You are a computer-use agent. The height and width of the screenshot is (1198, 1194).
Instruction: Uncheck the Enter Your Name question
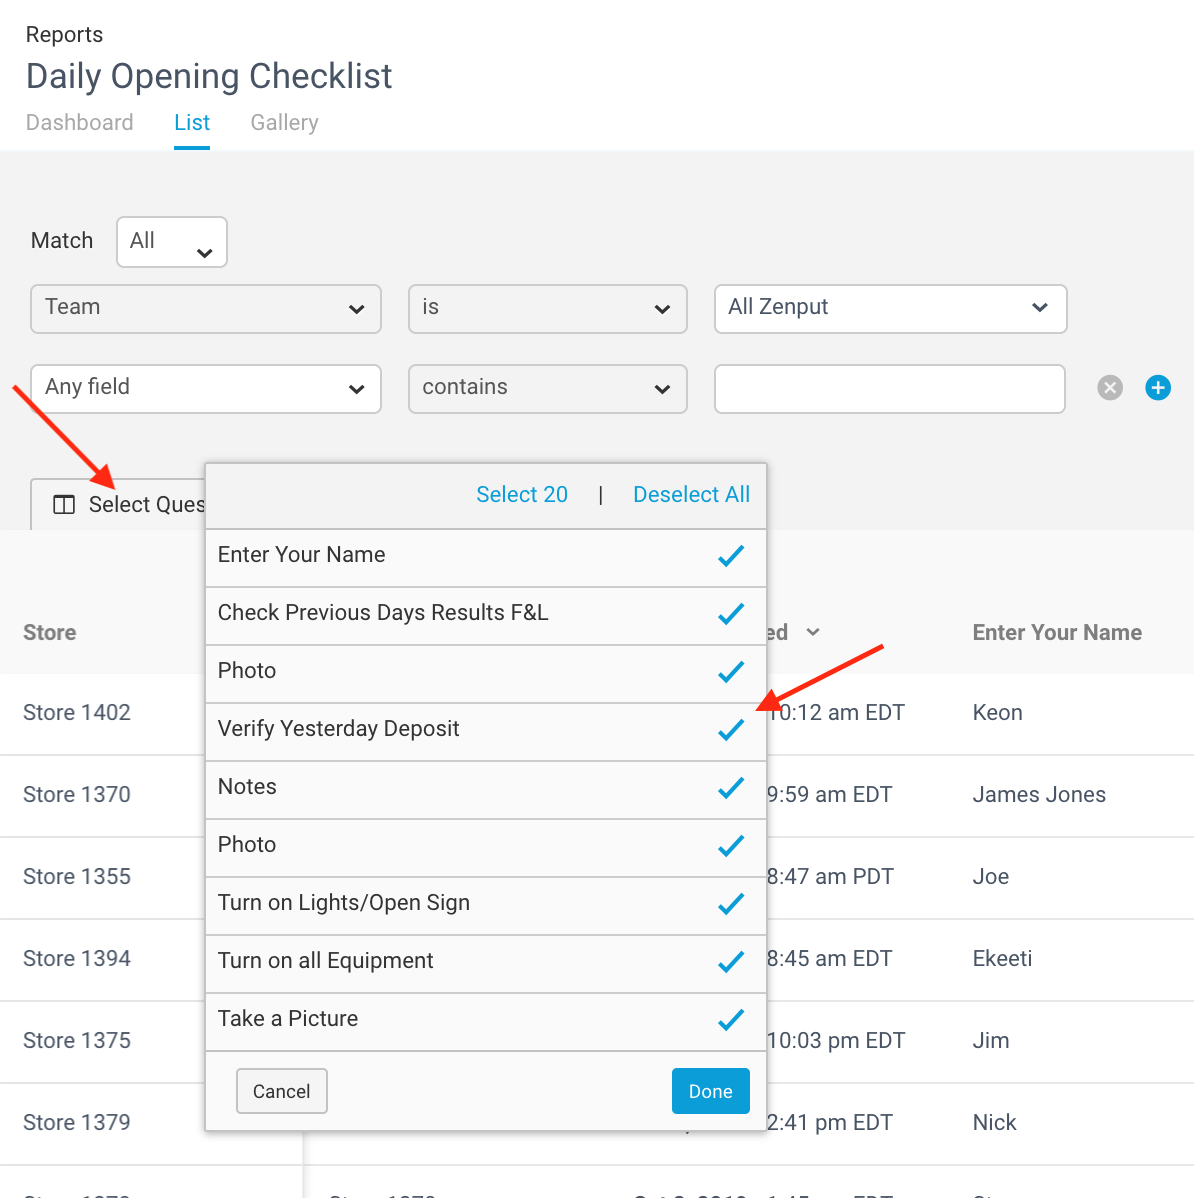731,555
